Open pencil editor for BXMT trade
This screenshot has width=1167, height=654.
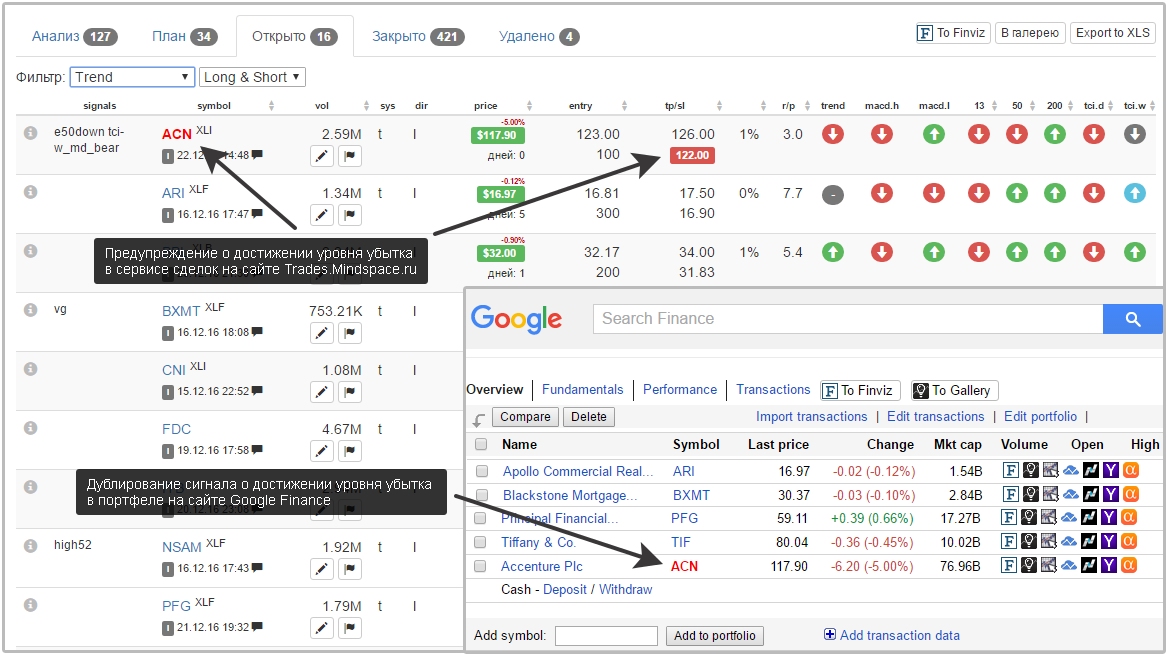(322, 333)
